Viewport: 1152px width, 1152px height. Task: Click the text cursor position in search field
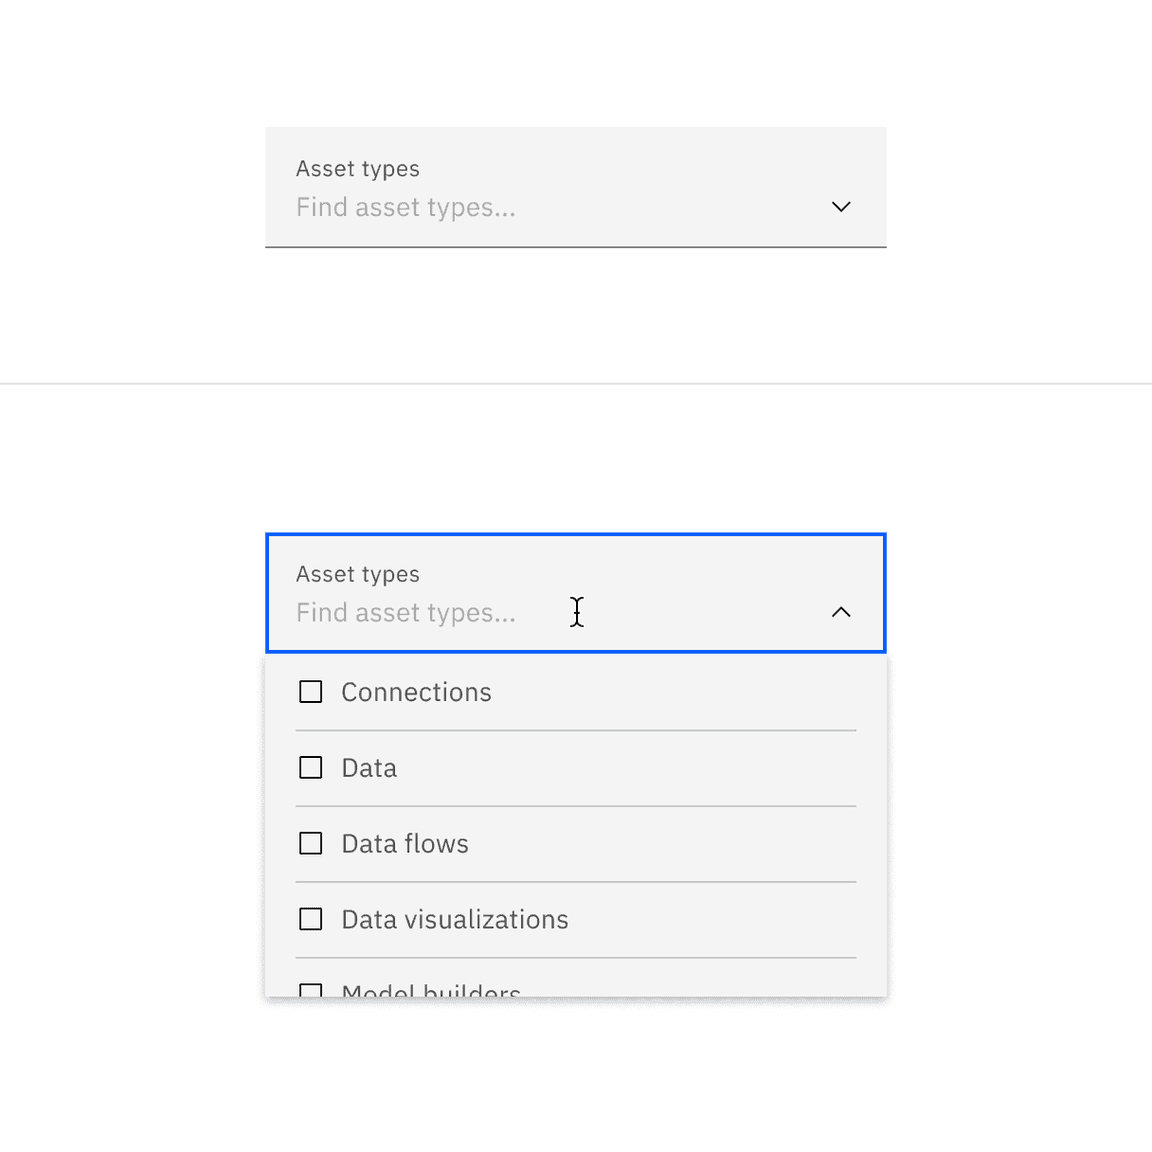pyautogui.click(x=577, y=611)
